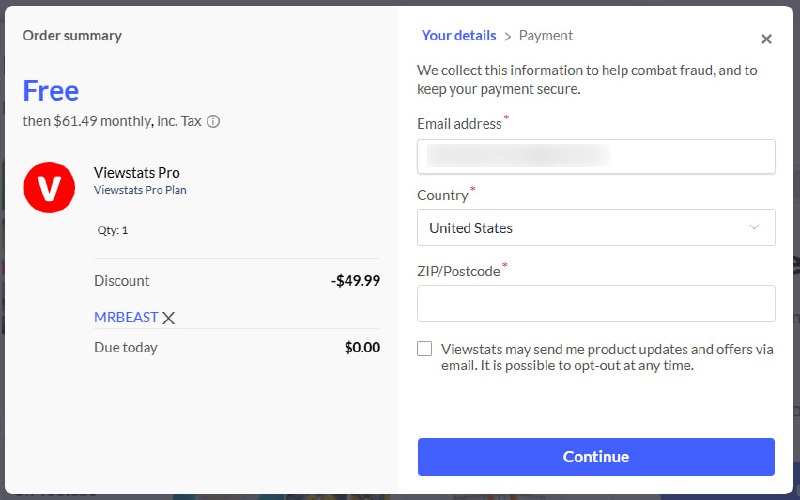This screenshot has height=500, width=800.
Task: Switch to the Payment step
Action: tap(546, 35)
